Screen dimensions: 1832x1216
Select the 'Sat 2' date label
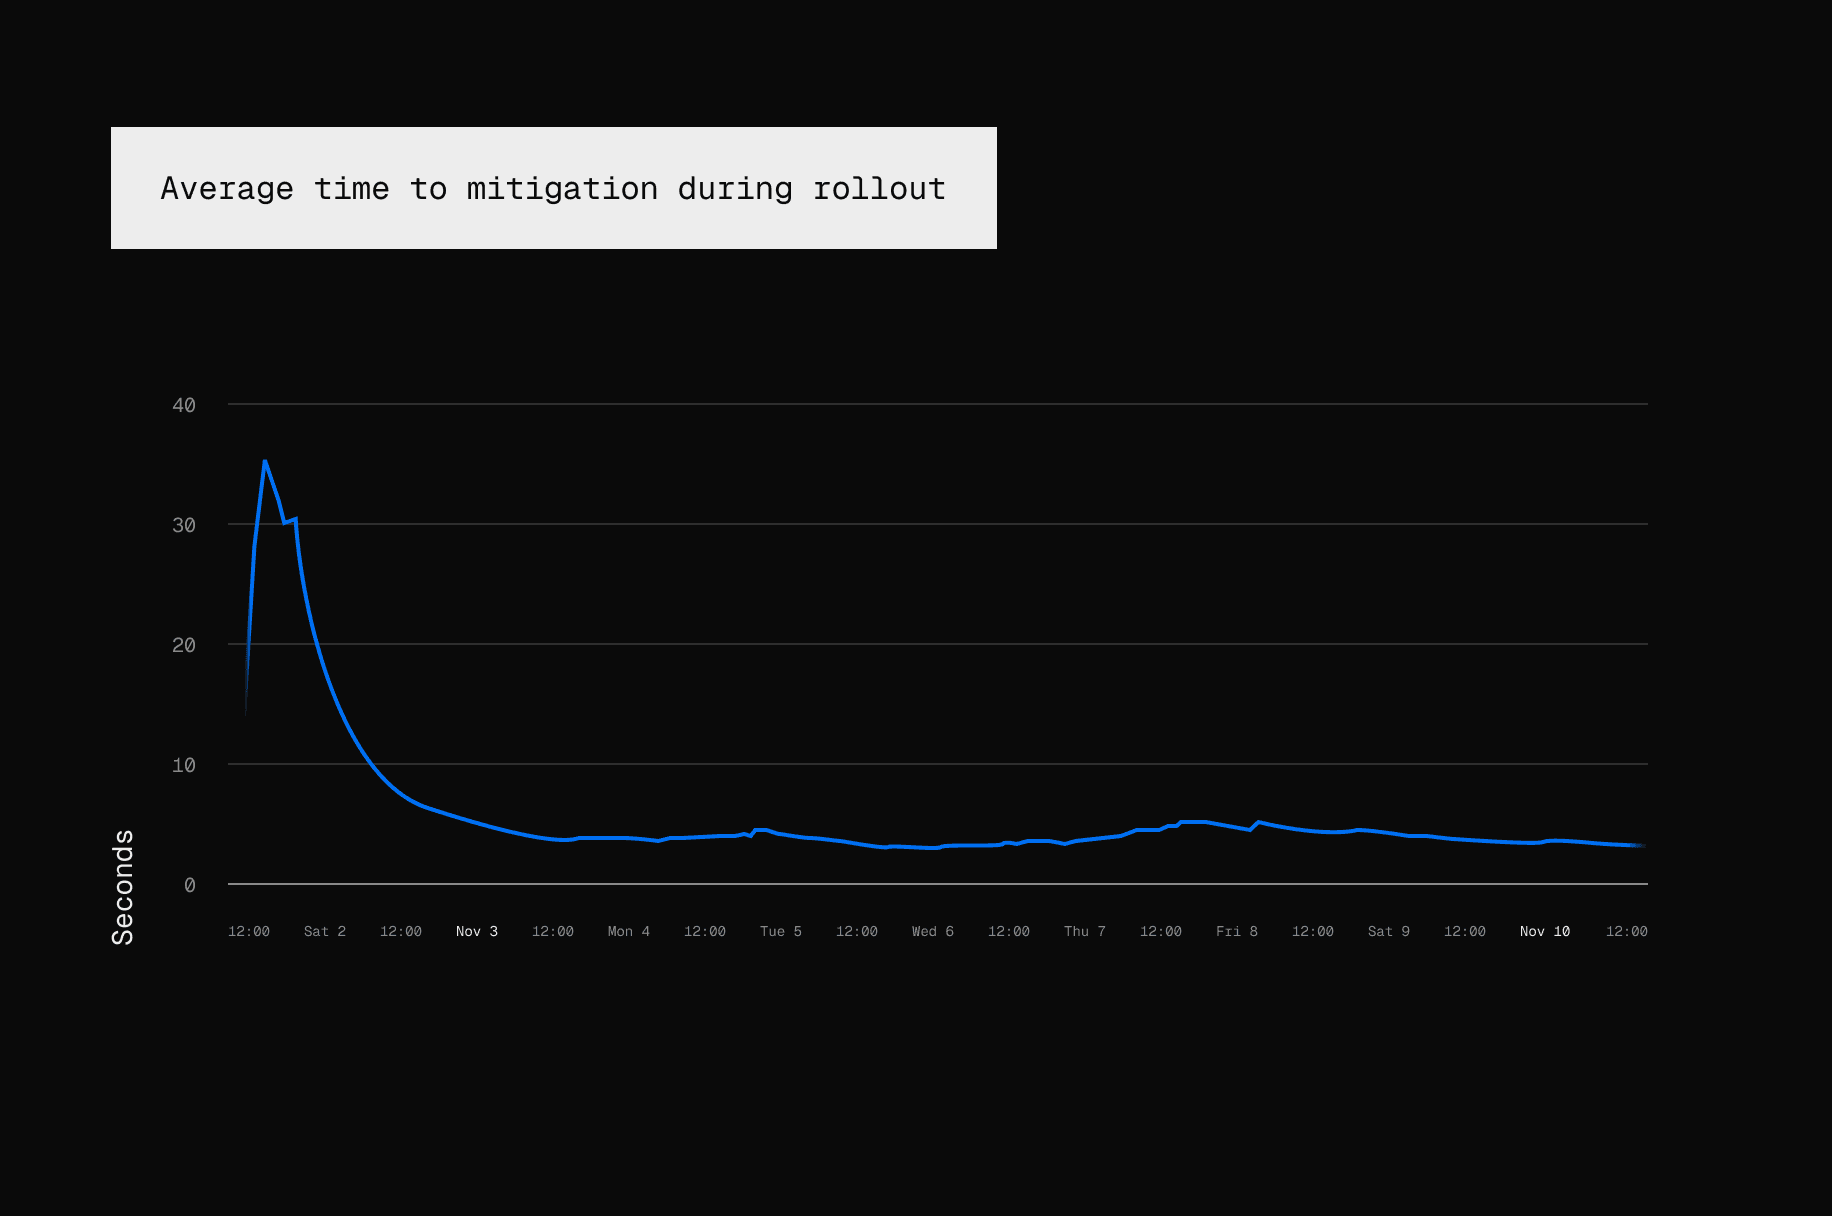click(325, 931)
